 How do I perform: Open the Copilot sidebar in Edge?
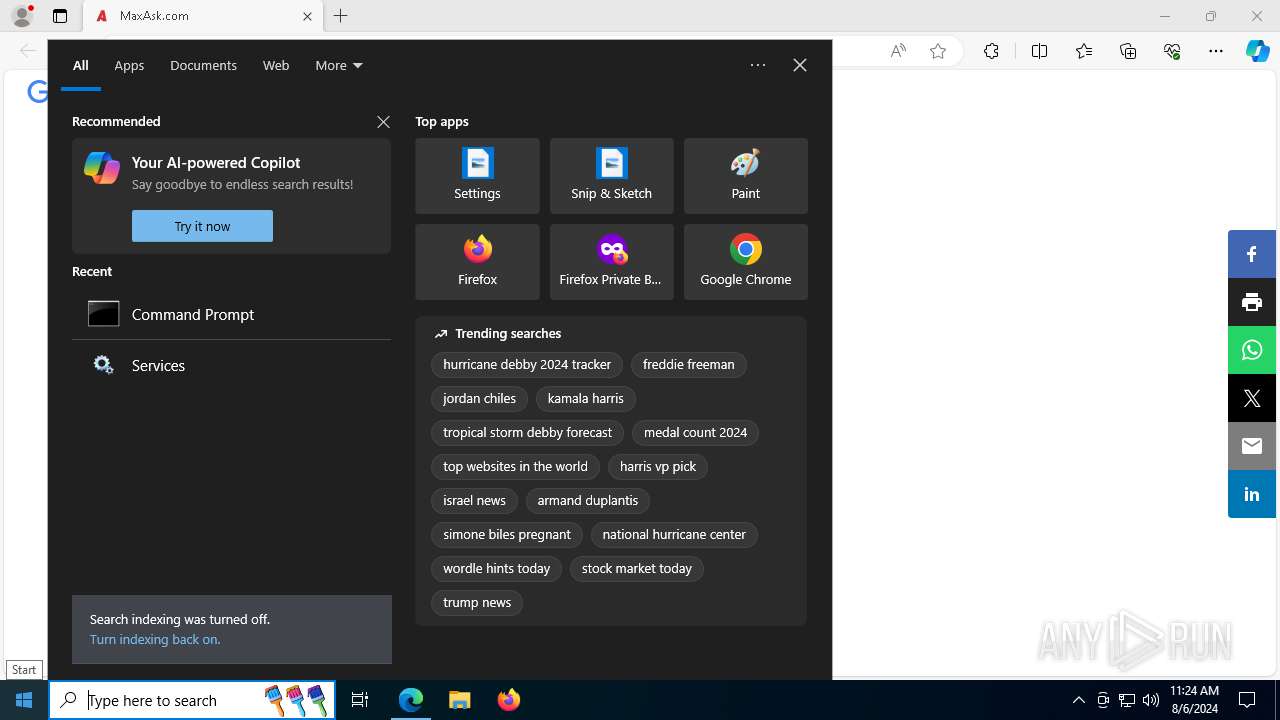(x=1257, y=51)
